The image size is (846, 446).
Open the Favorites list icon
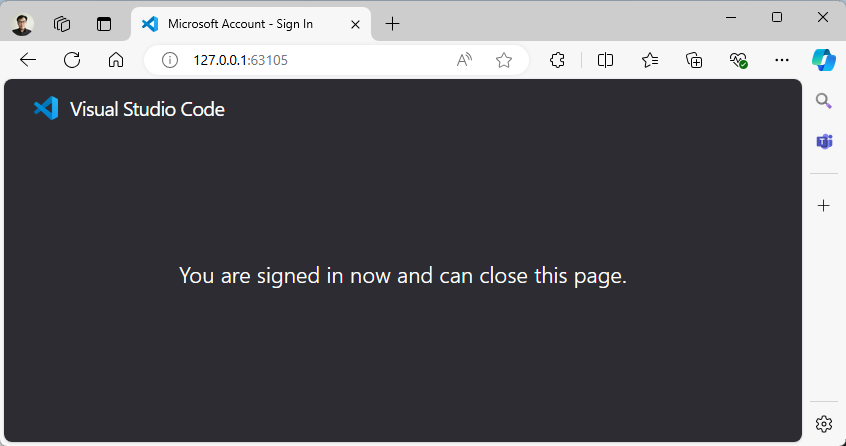click(650, 60)
